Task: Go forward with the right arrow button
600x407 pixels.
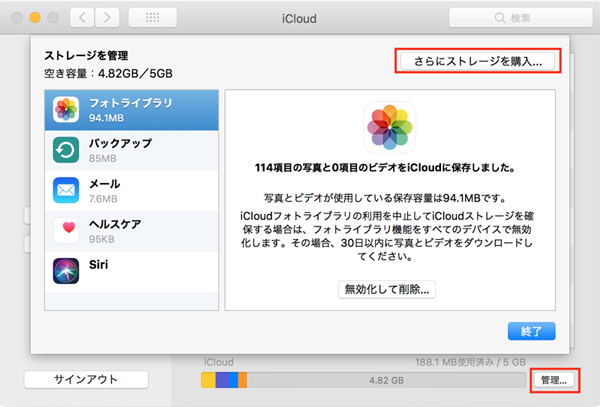Action: 107,18
